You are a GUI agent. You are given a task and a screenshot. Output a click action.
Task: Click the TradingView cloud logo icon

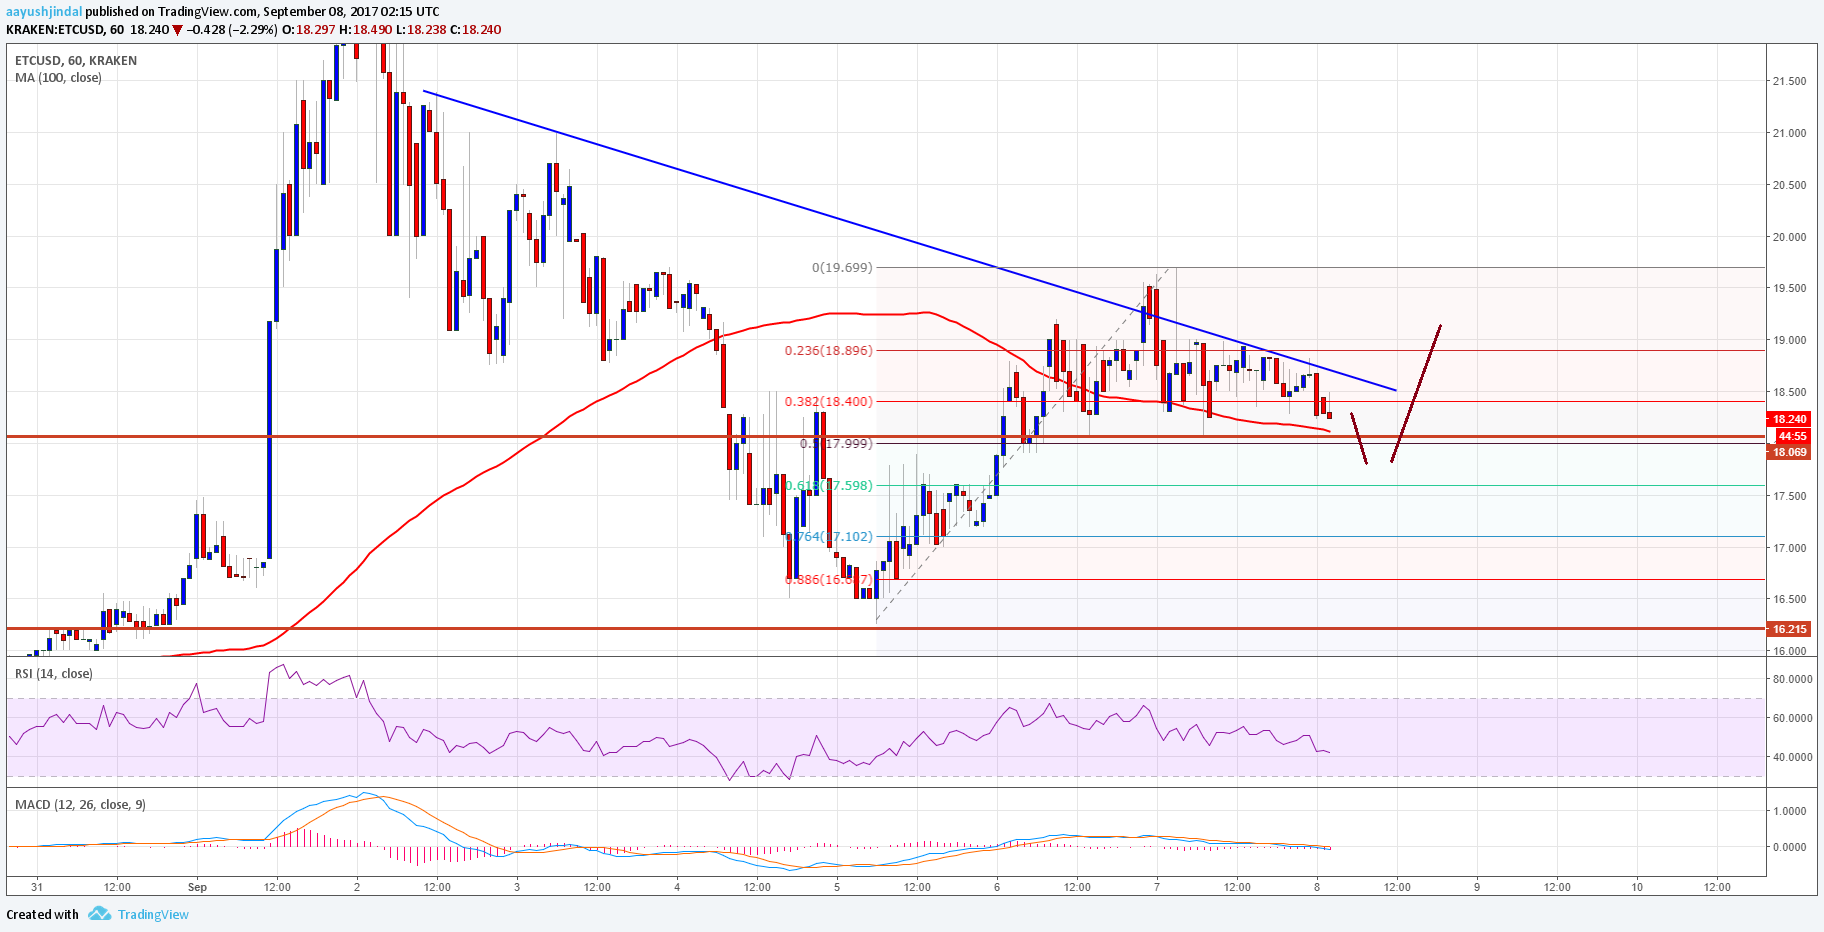99,914
